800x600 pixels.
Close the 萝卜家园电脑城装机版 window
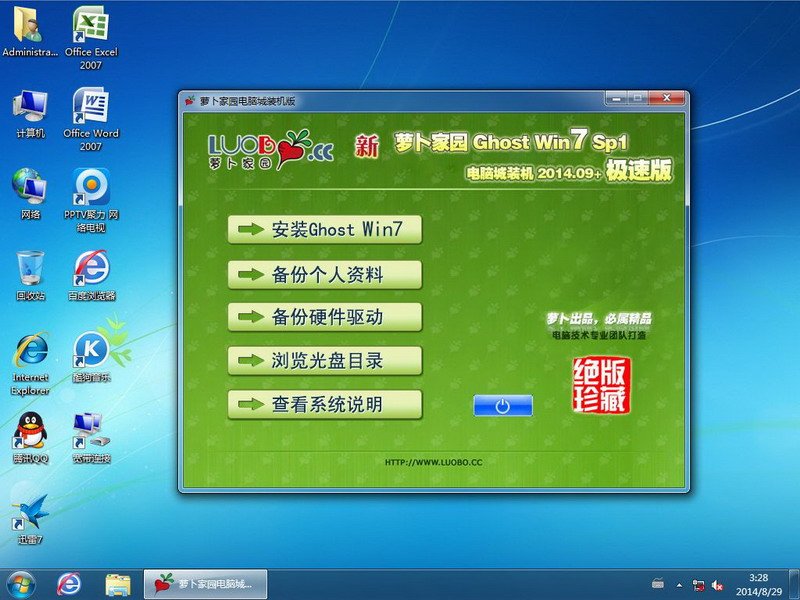[x=666, y=98]
